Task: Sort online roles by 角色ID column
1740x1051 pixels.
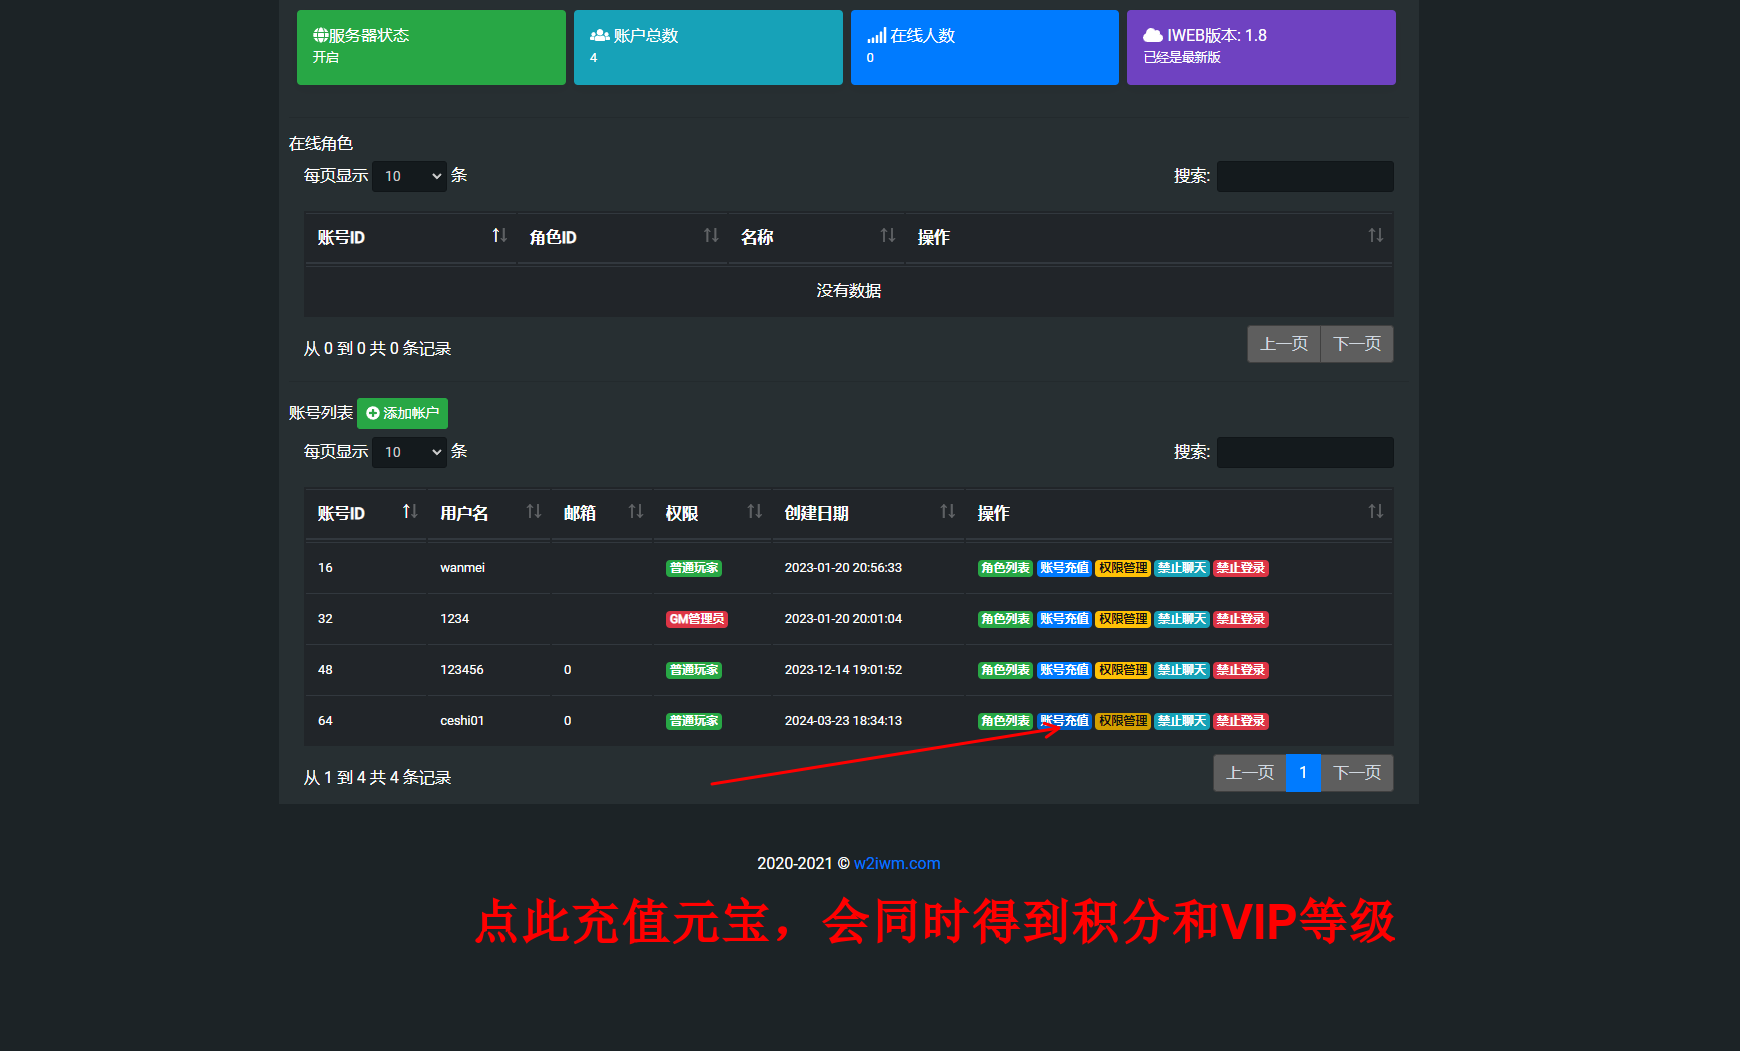Action: [622, 237]
